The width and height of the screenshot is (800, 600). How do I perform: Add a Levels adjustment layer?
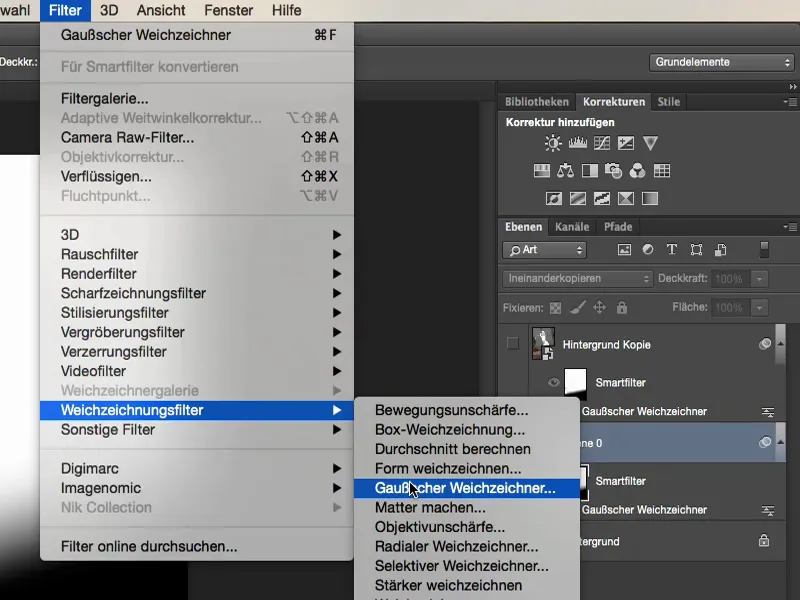pyautogui.click(x=577, y=143)
